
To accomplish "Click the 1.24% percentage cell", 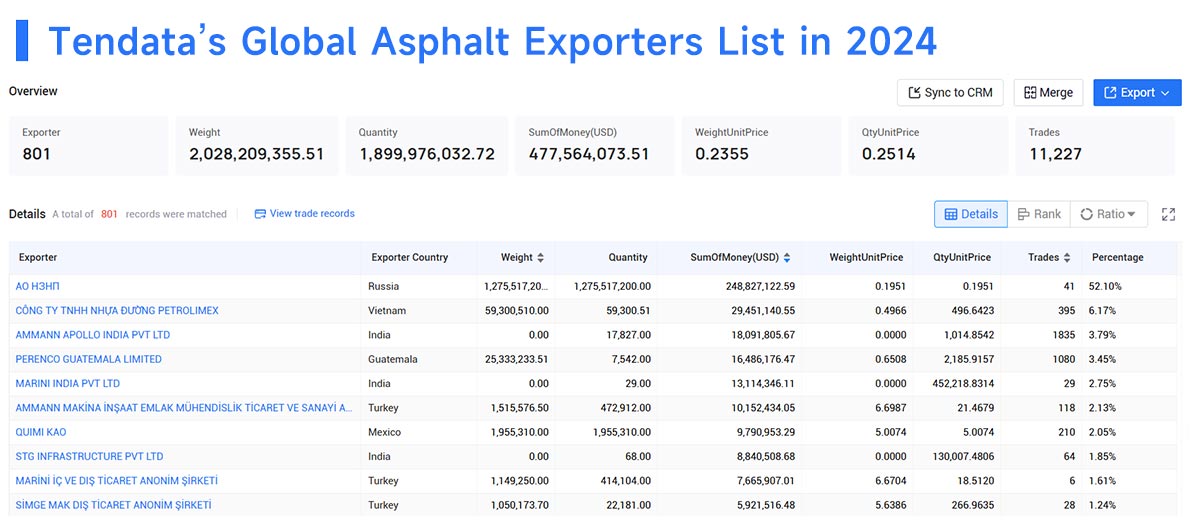I will pyautogui.click(x=1103, y=505).
